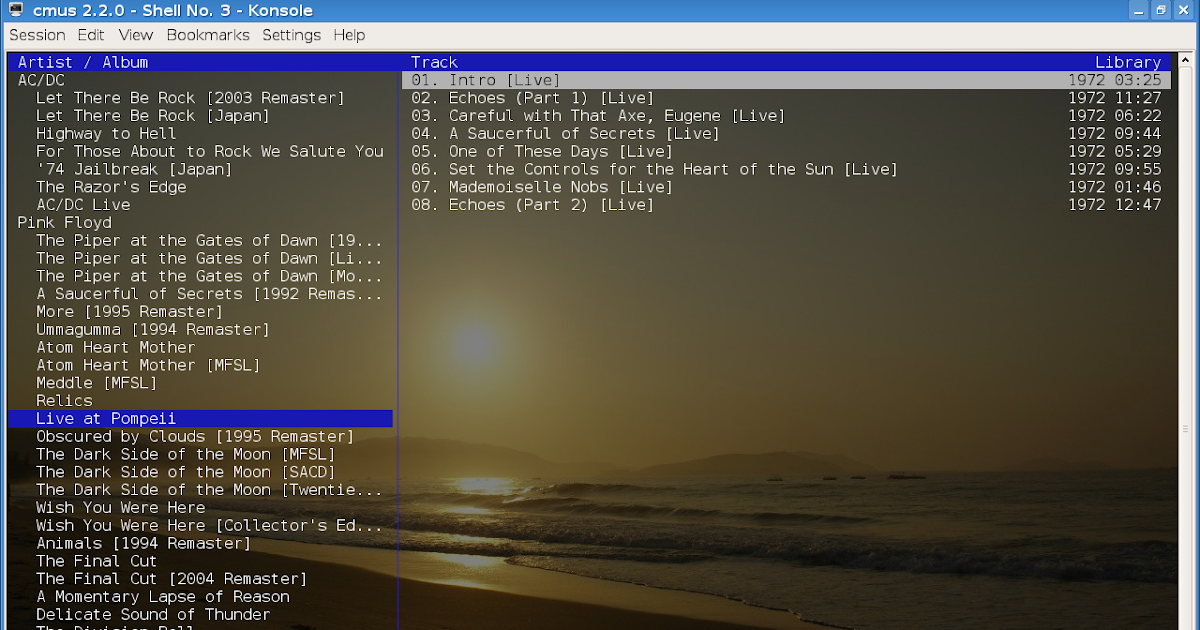Open the Settings menu
The image size is (1200, 630).
coord(291,35)
